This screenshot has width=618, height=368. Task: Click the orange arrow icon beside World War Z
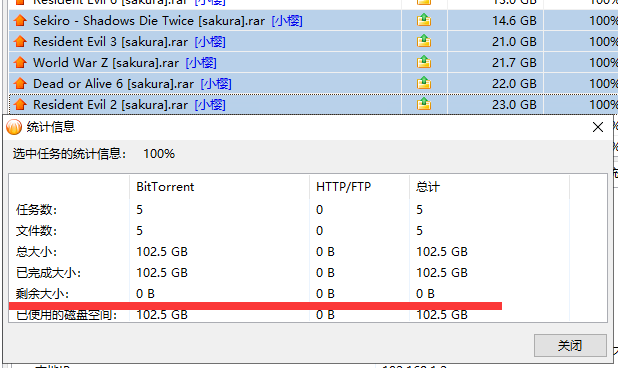20,62
